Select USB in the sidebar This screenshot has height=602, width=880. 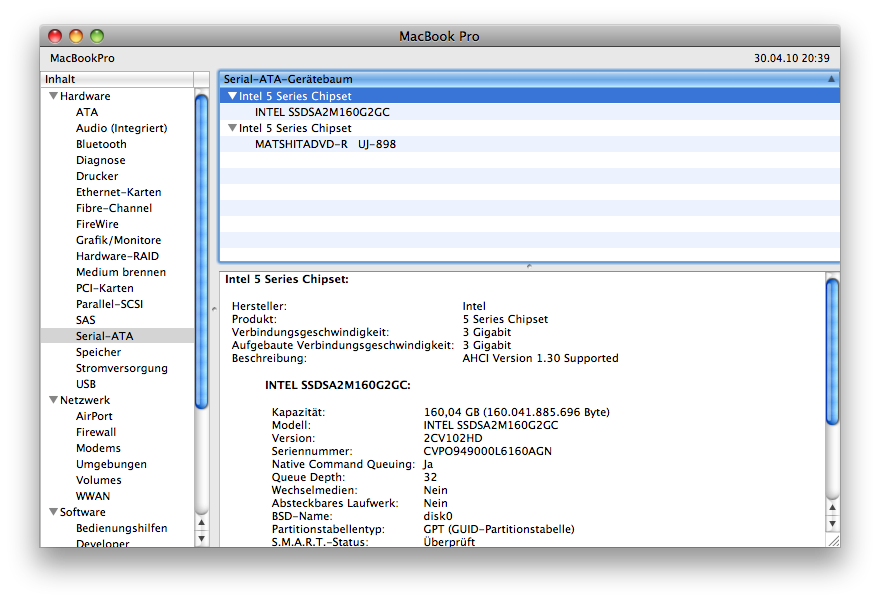point(86,384)
